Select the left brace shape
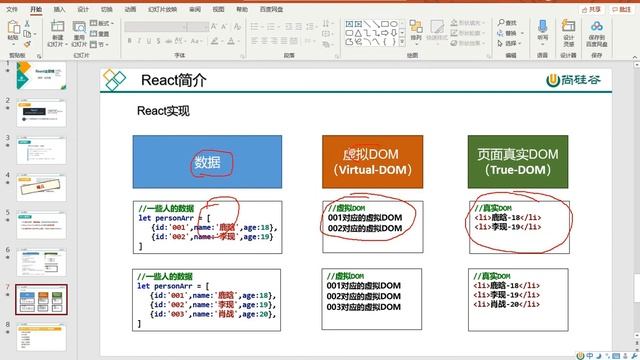 click(385, 42)
